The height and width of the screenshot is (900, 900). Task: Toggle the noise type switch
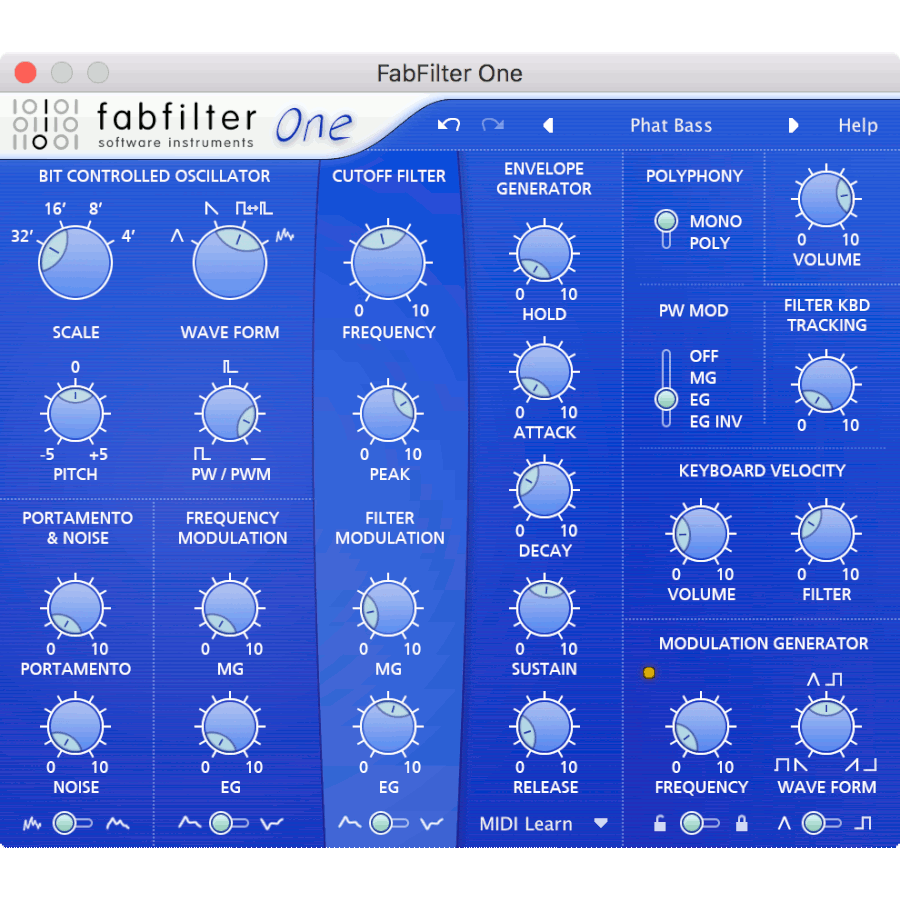72,824
